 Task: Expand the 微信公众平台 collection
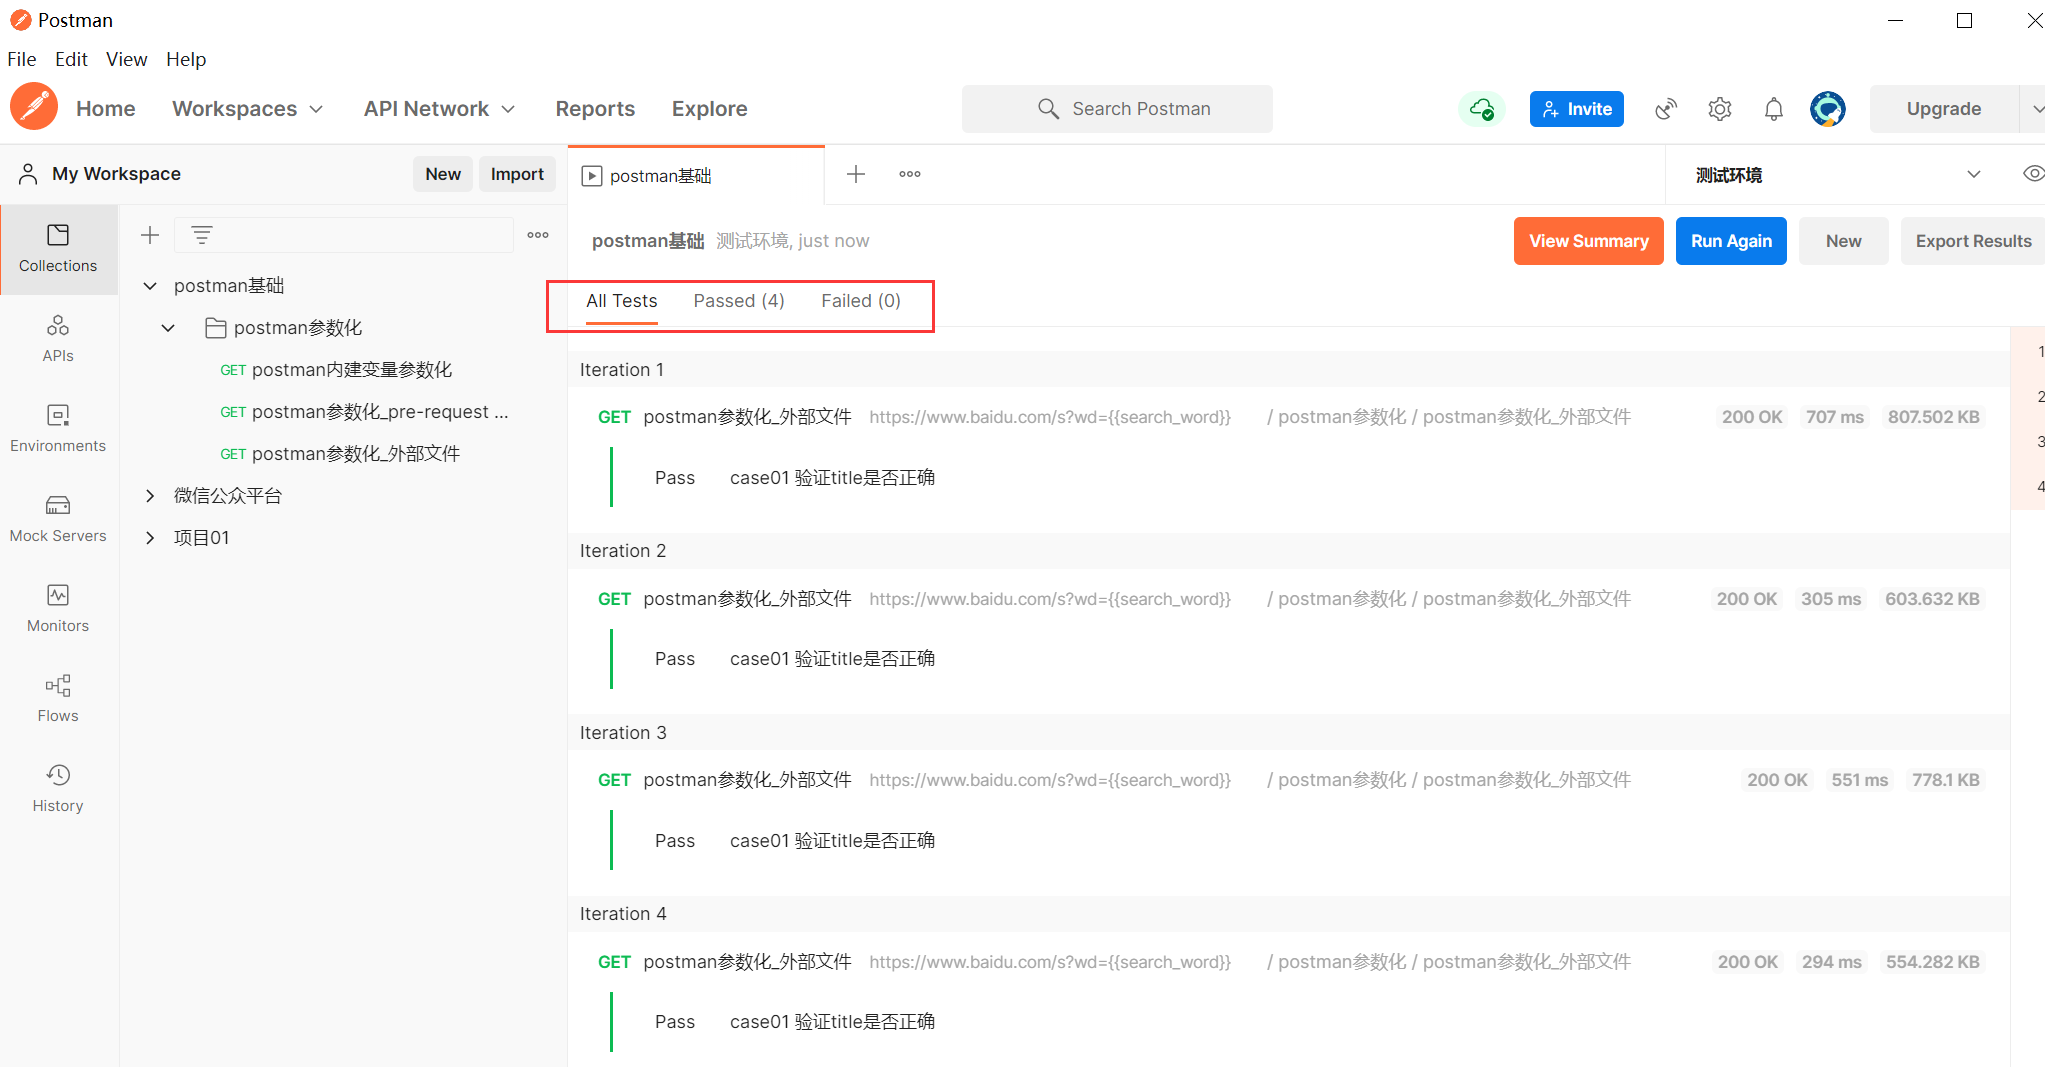pos(150,496)
